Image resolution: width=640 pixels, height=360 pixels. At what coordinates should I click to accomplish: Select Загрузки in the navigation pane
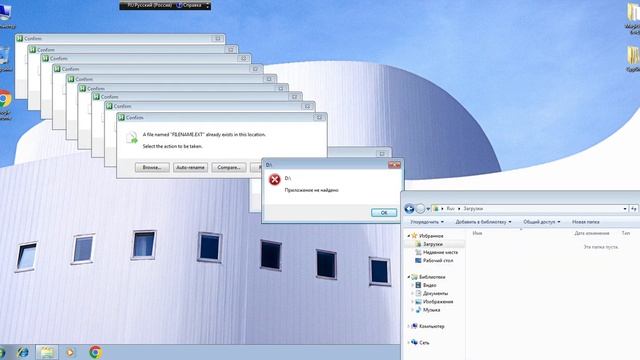(x=433, y=244)
